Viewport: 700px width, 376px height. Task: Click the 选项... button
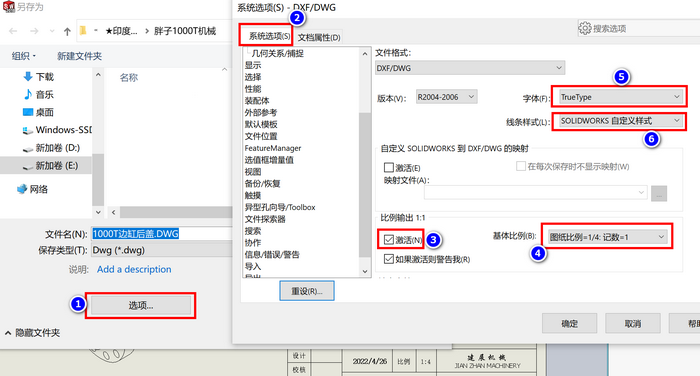[x=141, y=305]
